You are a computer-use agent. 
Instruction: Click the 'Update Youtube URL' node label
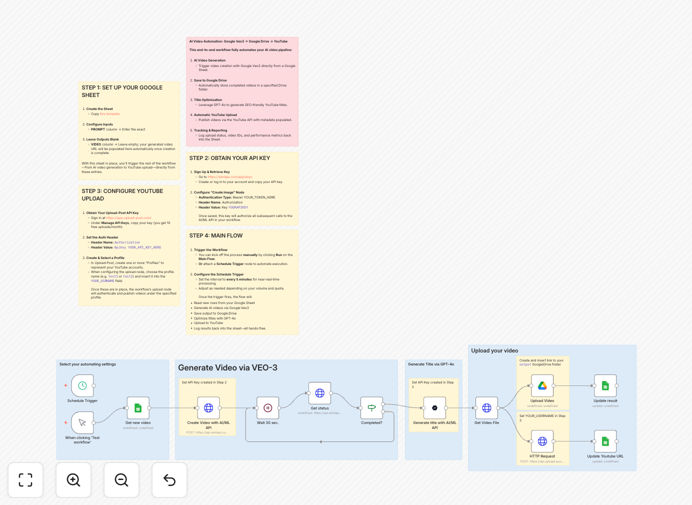[605, 456]
